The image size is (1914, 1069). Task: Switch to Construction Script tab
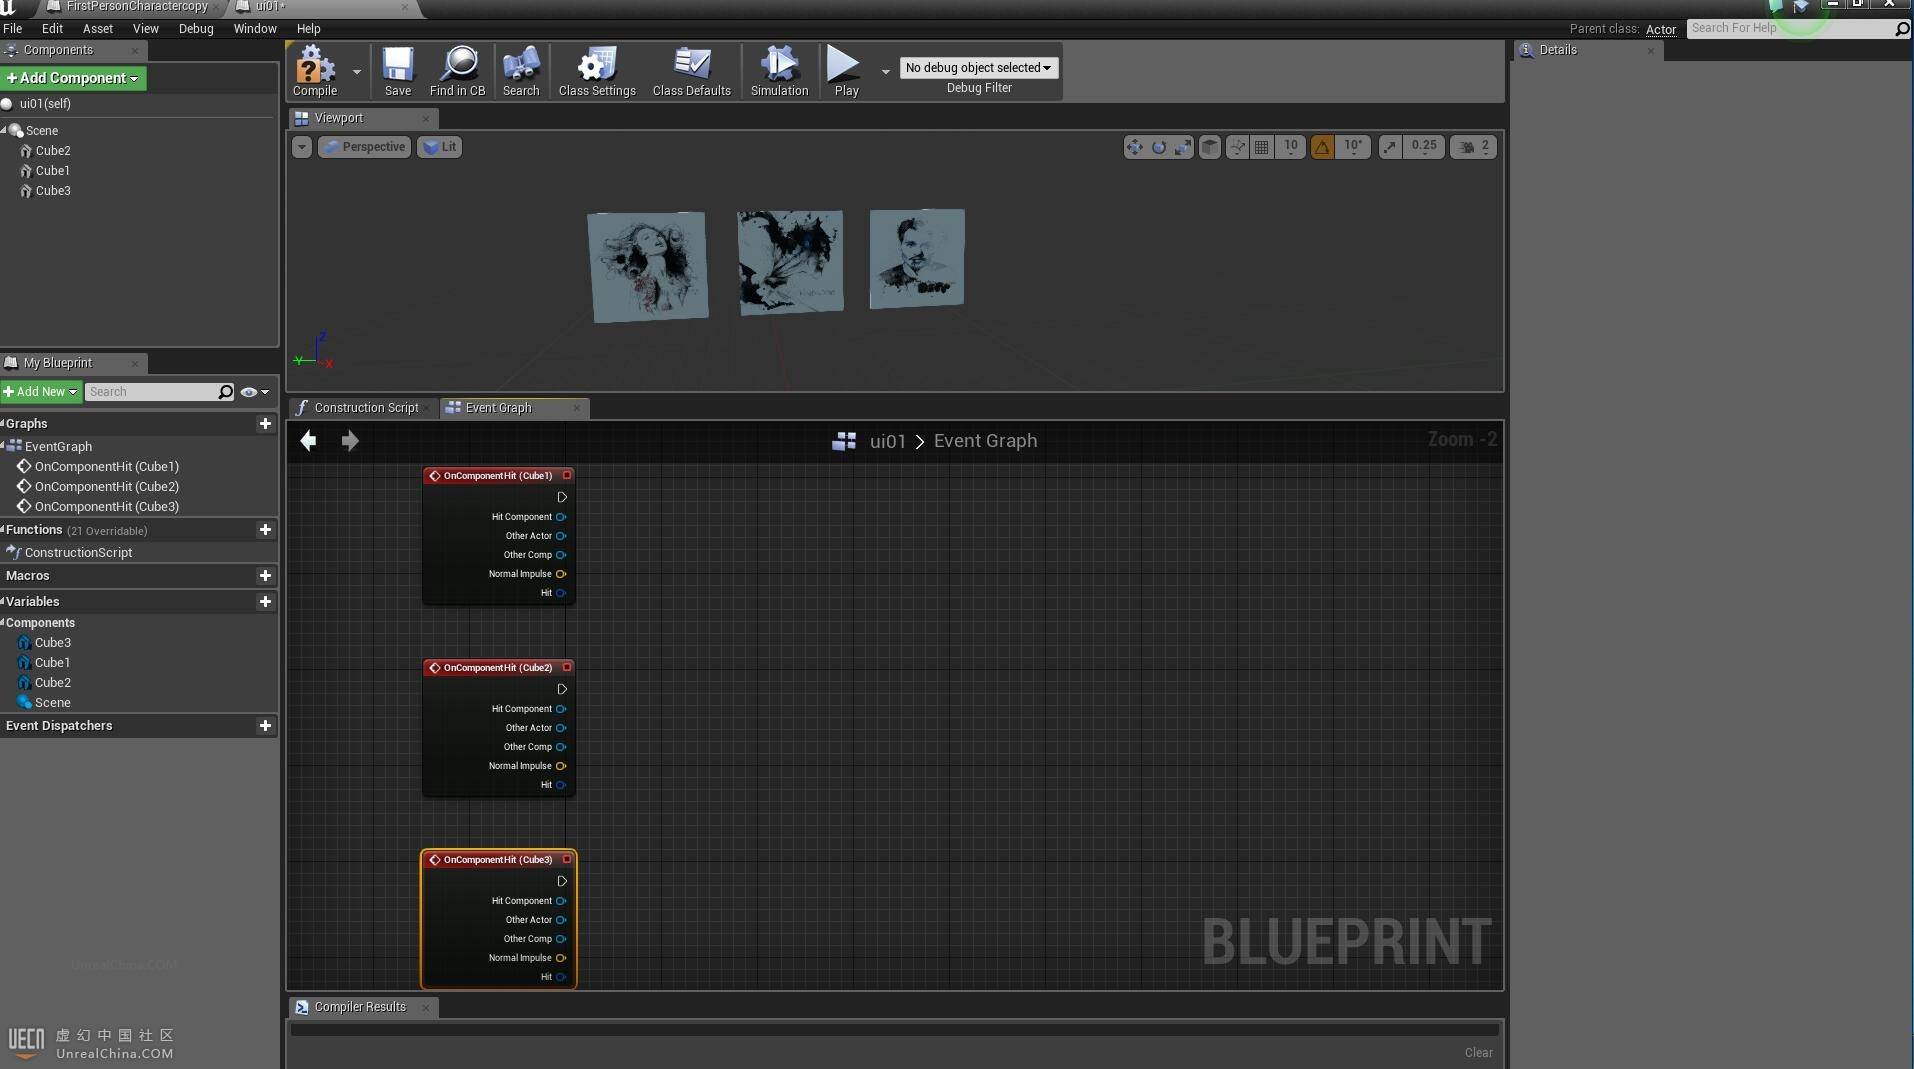(x=365, y=408)
